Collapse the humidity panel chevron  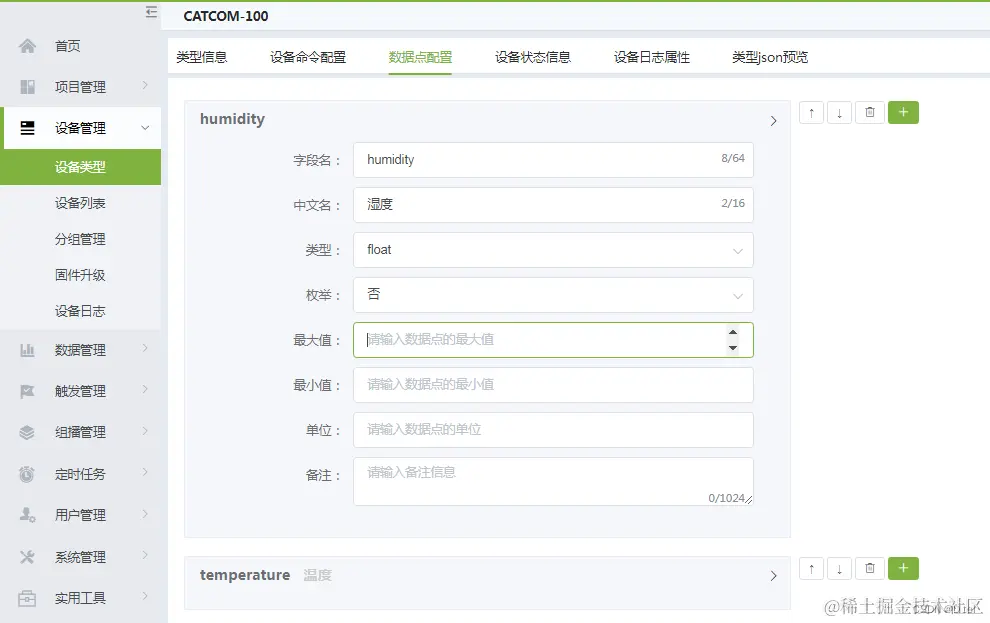[x=773, y=121]
